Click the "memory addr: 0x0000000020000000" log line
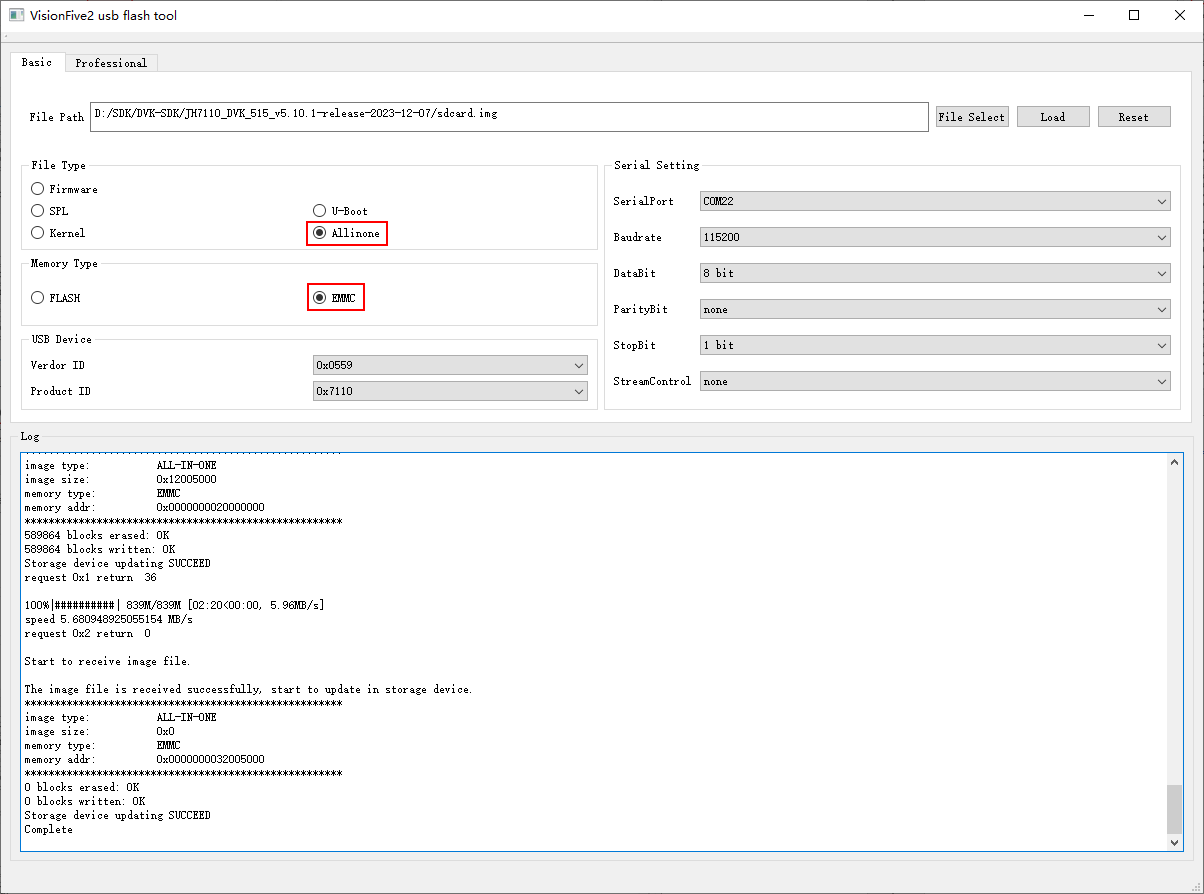Viewport: 1204px width, 894px height. pos(145,507)
